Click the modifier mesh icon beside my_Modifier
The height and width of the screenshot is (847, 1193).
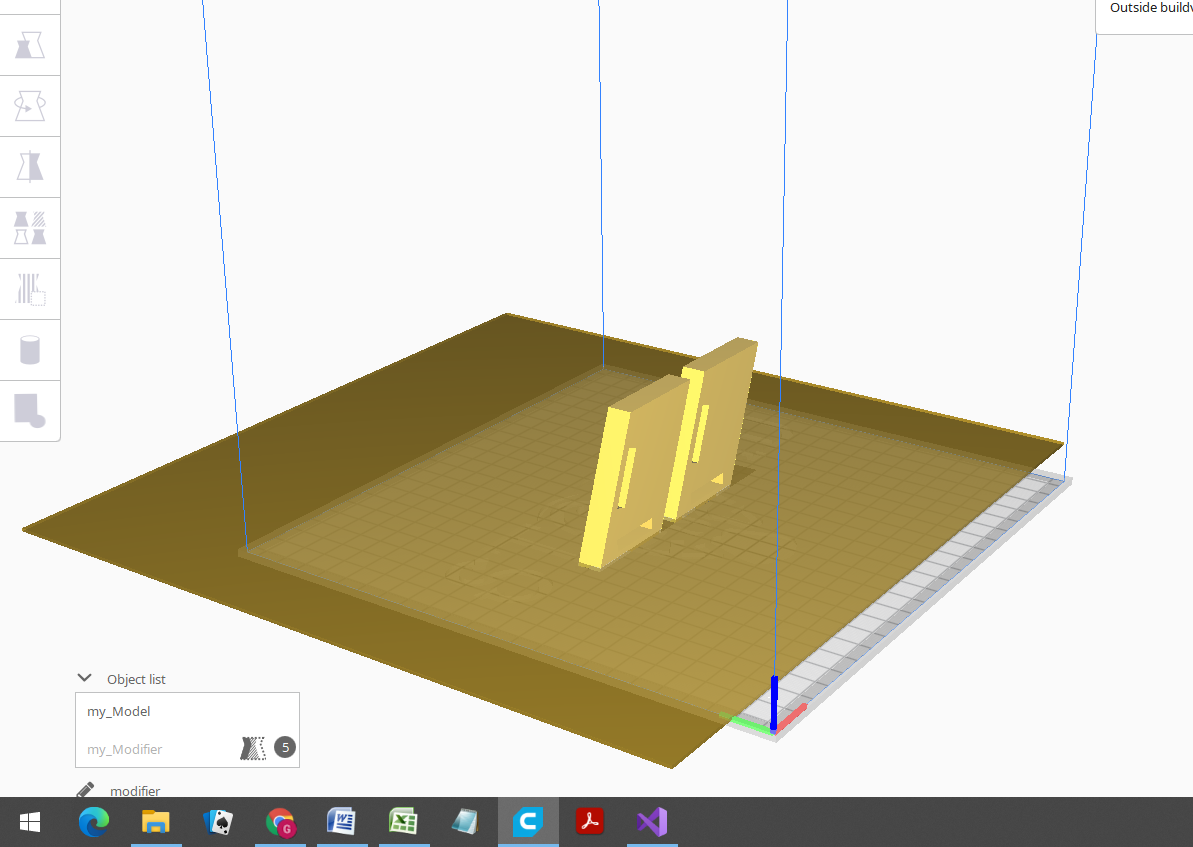tap(253, 748)
